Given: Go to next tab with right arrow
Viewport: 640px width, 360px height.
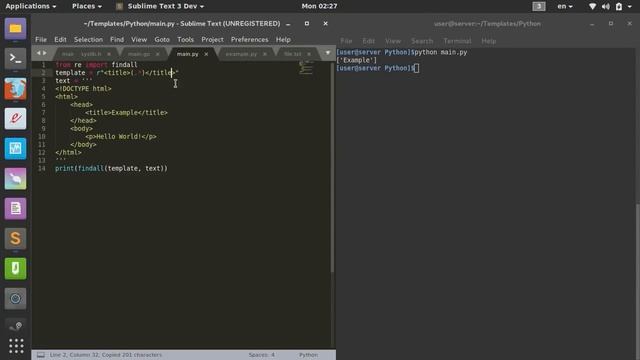Looking at the screenshot, I should click(45, 53).
